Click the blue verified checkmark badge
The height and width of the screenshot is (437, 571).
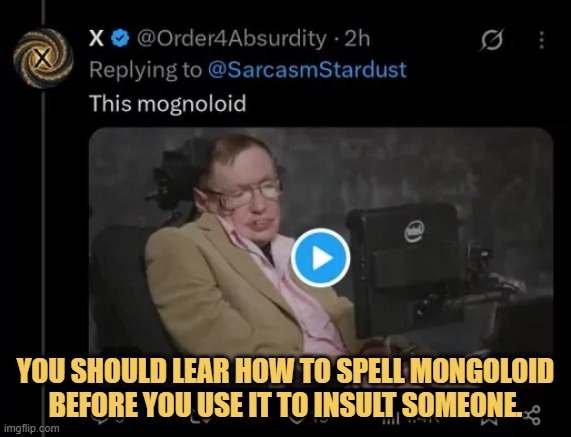120,38
